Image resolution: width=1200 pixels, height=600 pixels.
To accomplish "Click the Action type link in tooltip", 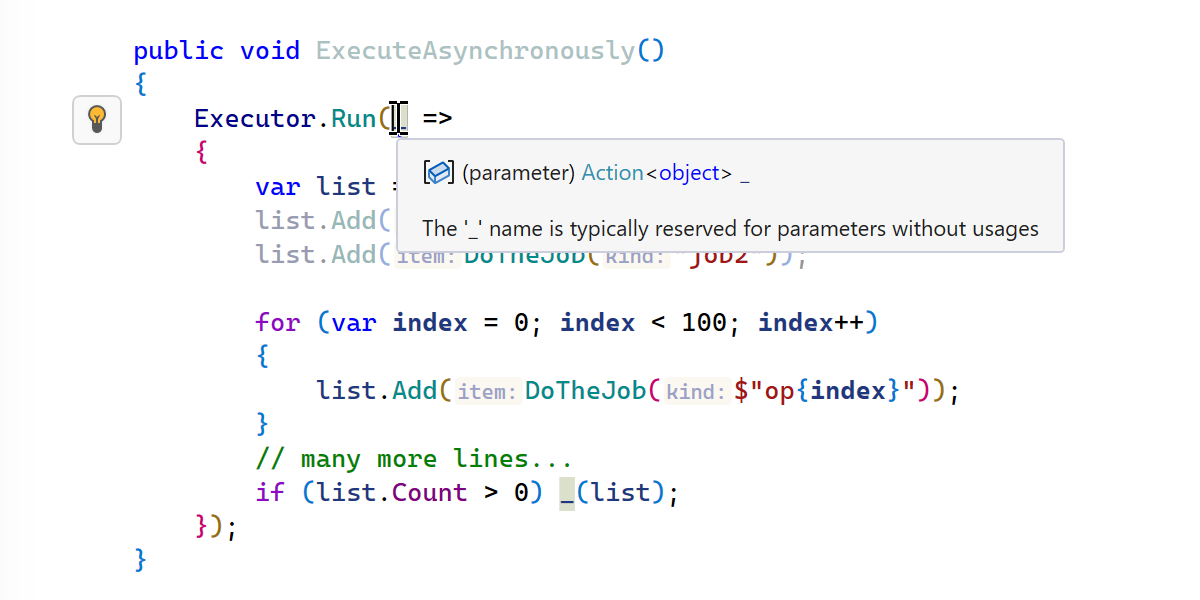I will coord(612,173).
